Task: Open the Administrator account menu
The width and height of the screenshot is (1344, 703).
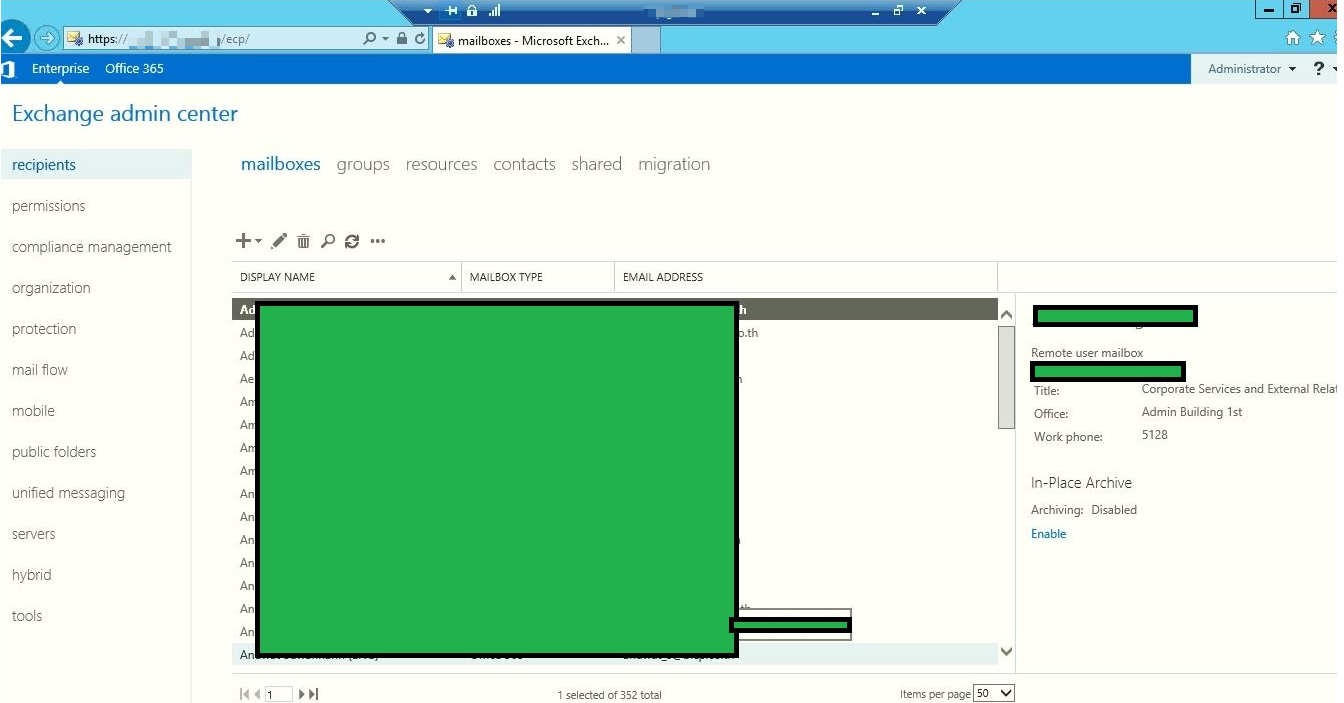Action: coord(1247,68)
